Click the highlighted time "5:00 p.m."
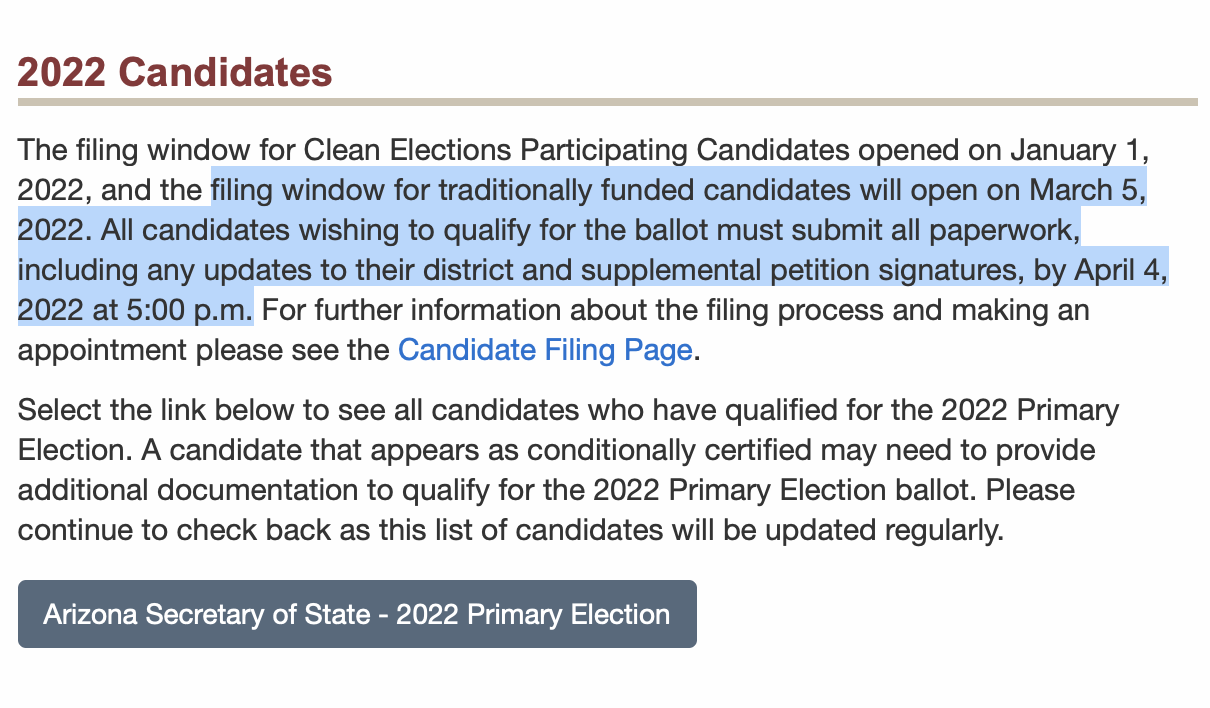The image size is (1210, 708). tap(190, 310)
